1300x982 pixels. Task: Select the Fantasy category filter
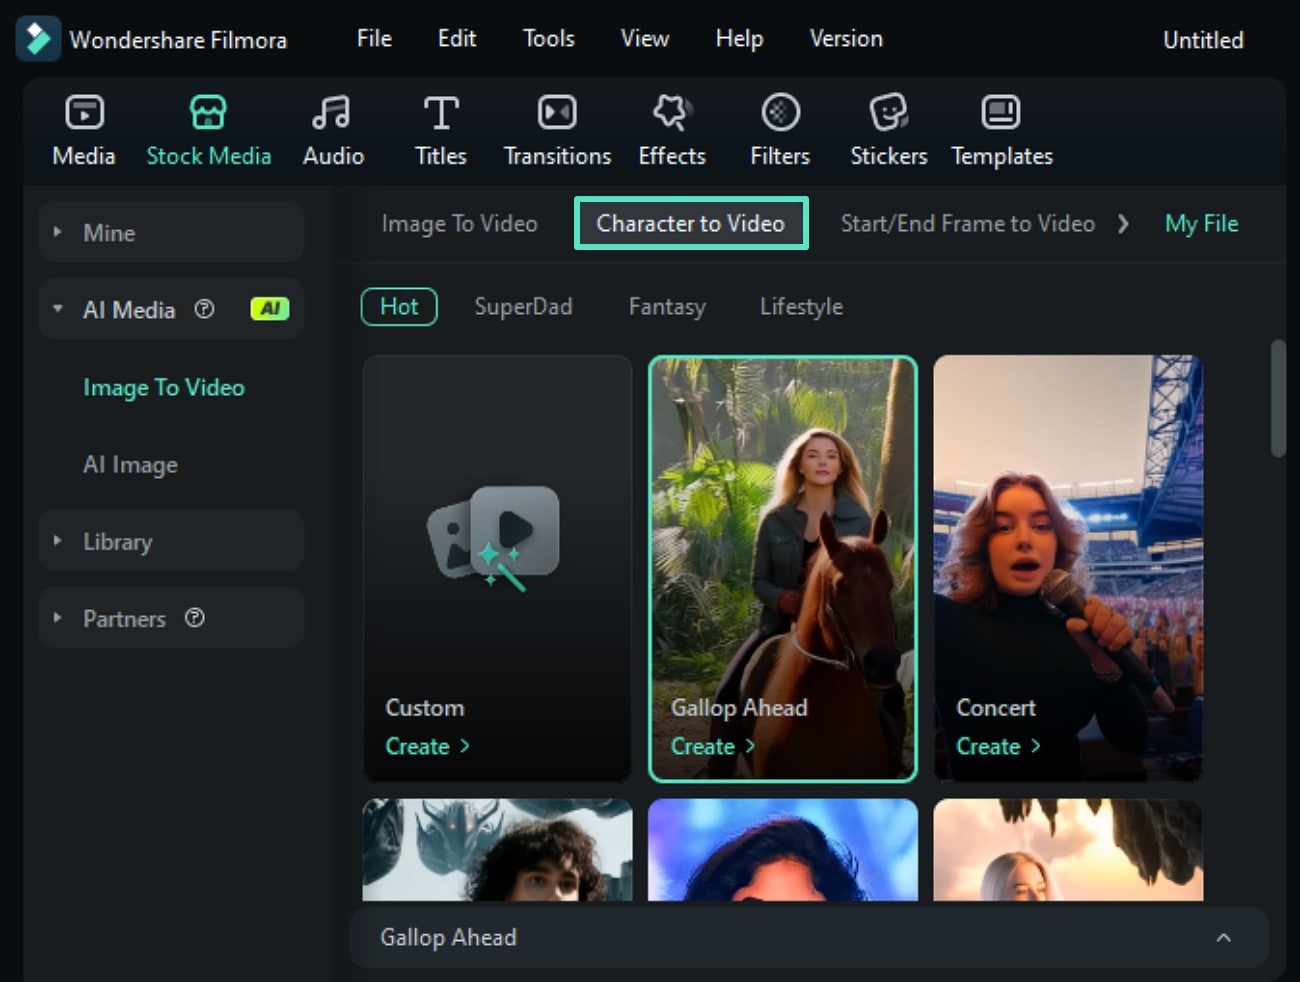[667, 306]
